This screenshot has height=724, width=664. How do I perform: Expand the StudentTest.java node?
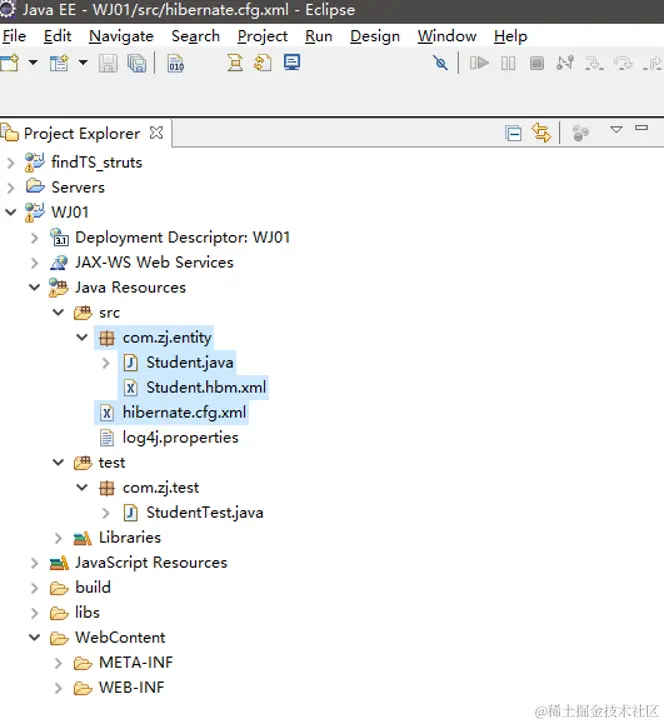pos(106,513)
